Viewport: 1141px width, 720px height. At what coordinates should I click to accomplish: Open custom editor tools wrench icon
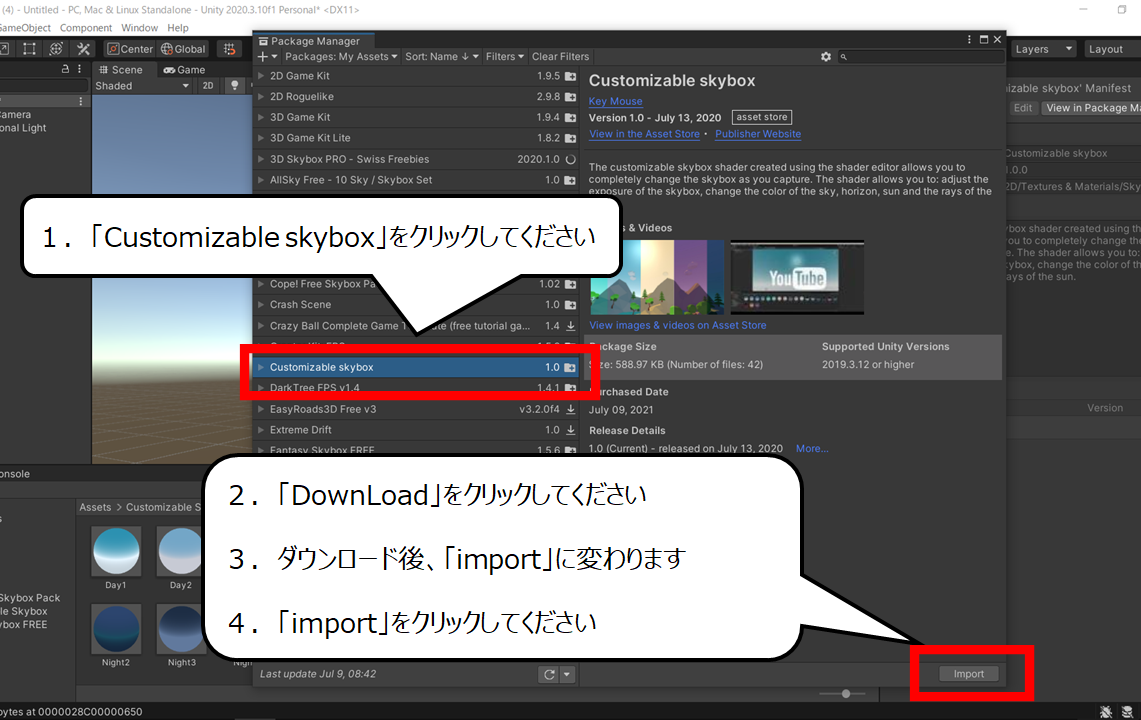click(84, 49)
